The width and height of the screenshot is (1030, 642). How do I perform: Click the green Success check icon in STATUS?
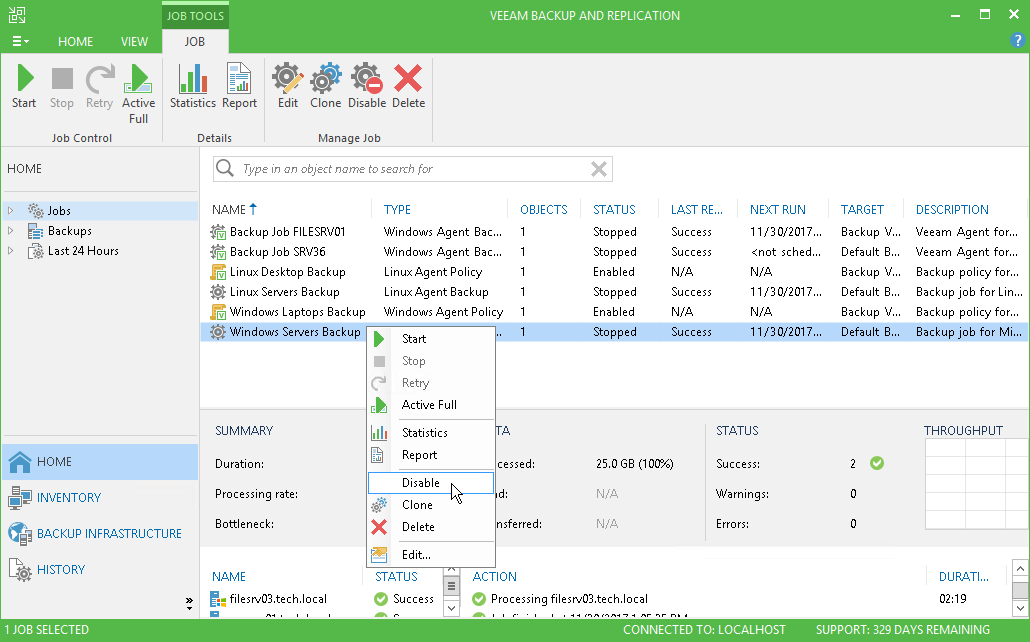coord(876,463)
